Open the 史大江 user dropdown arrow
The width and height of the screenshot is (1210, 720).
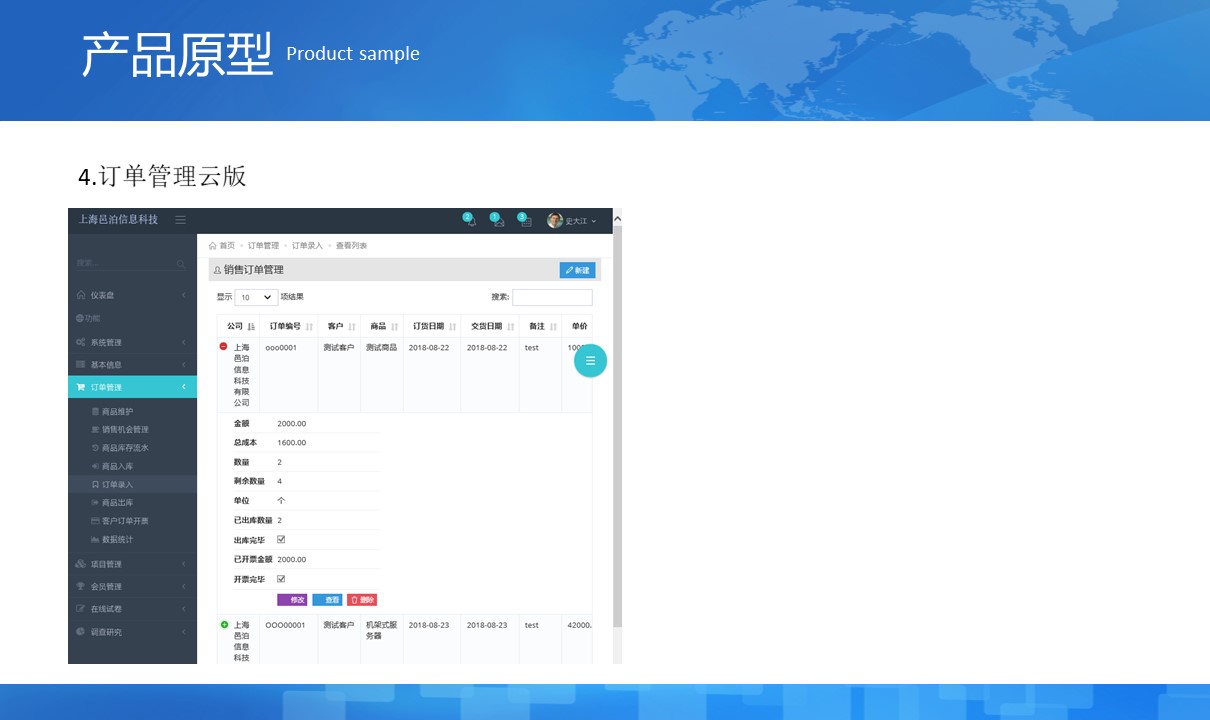pyautogui.click(x=594, y=221)
